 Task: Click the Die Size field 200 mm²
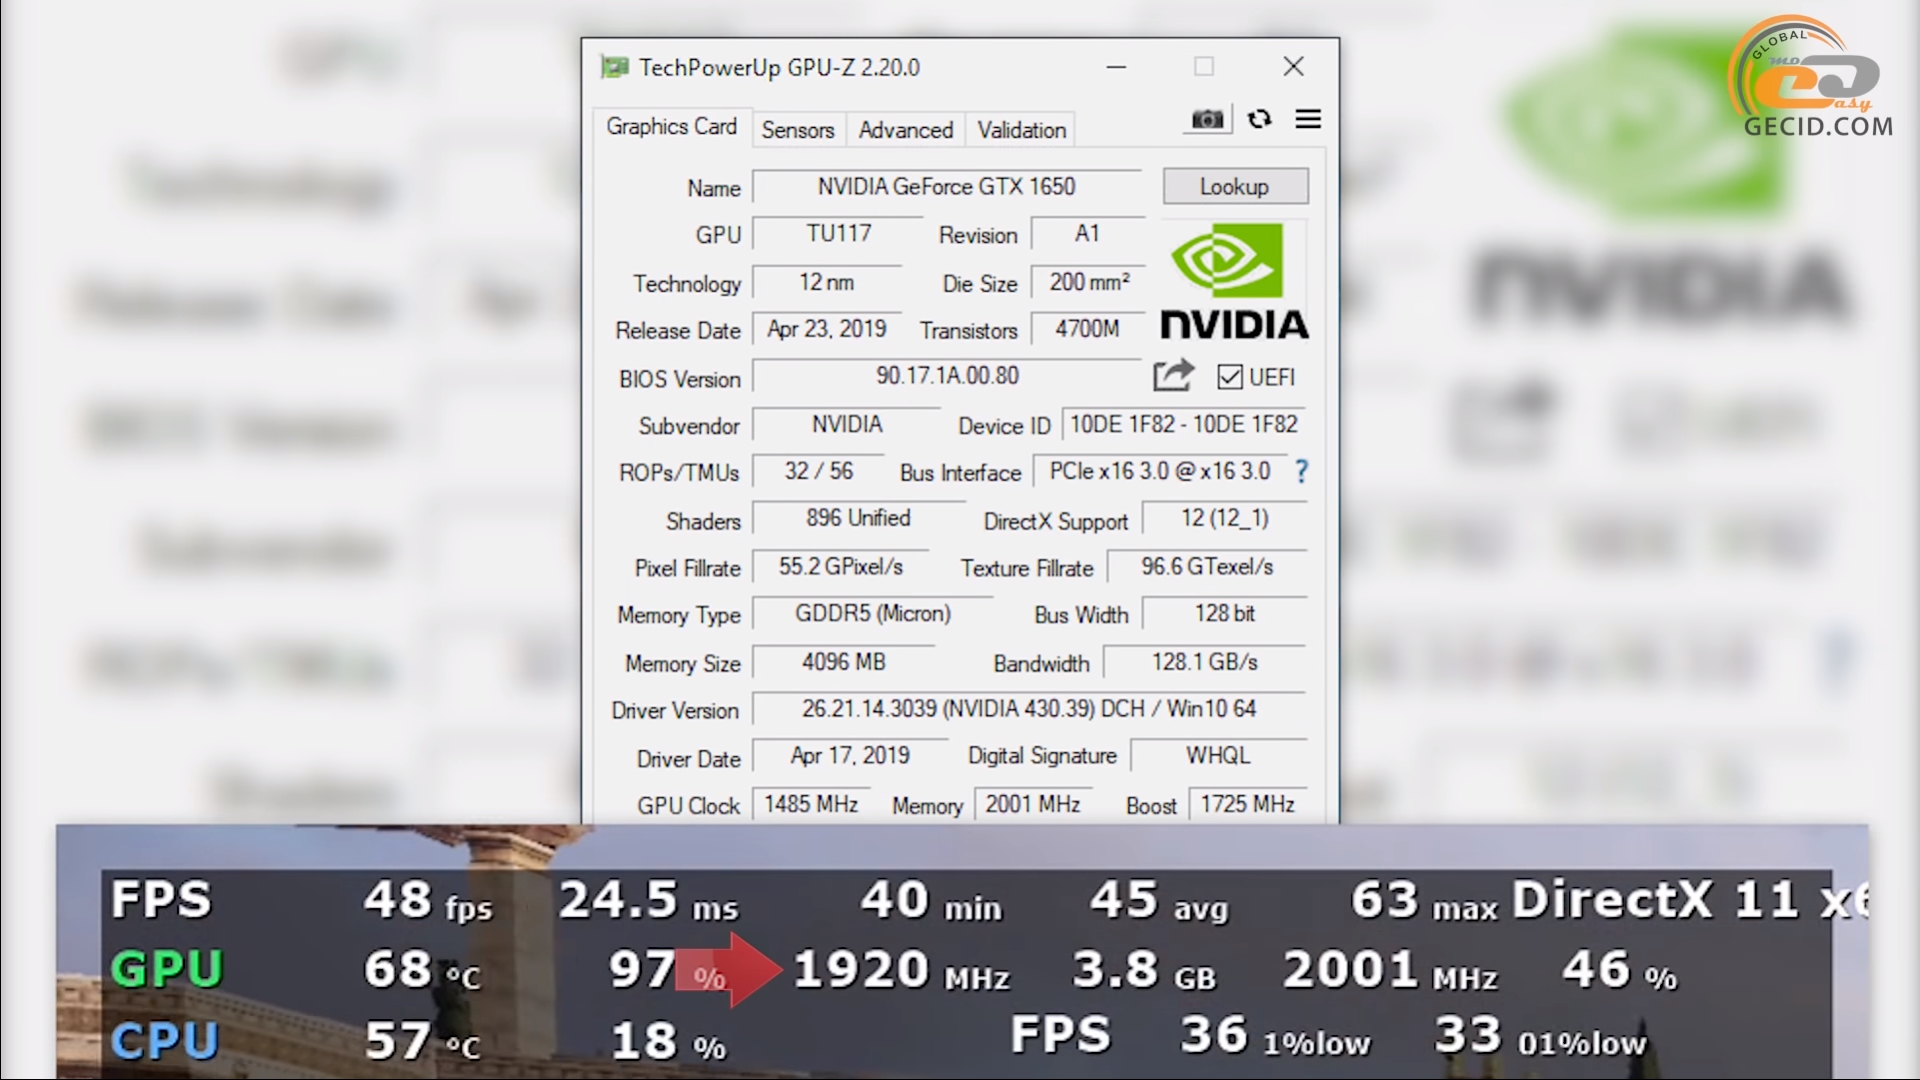[x=1088, y=283]
